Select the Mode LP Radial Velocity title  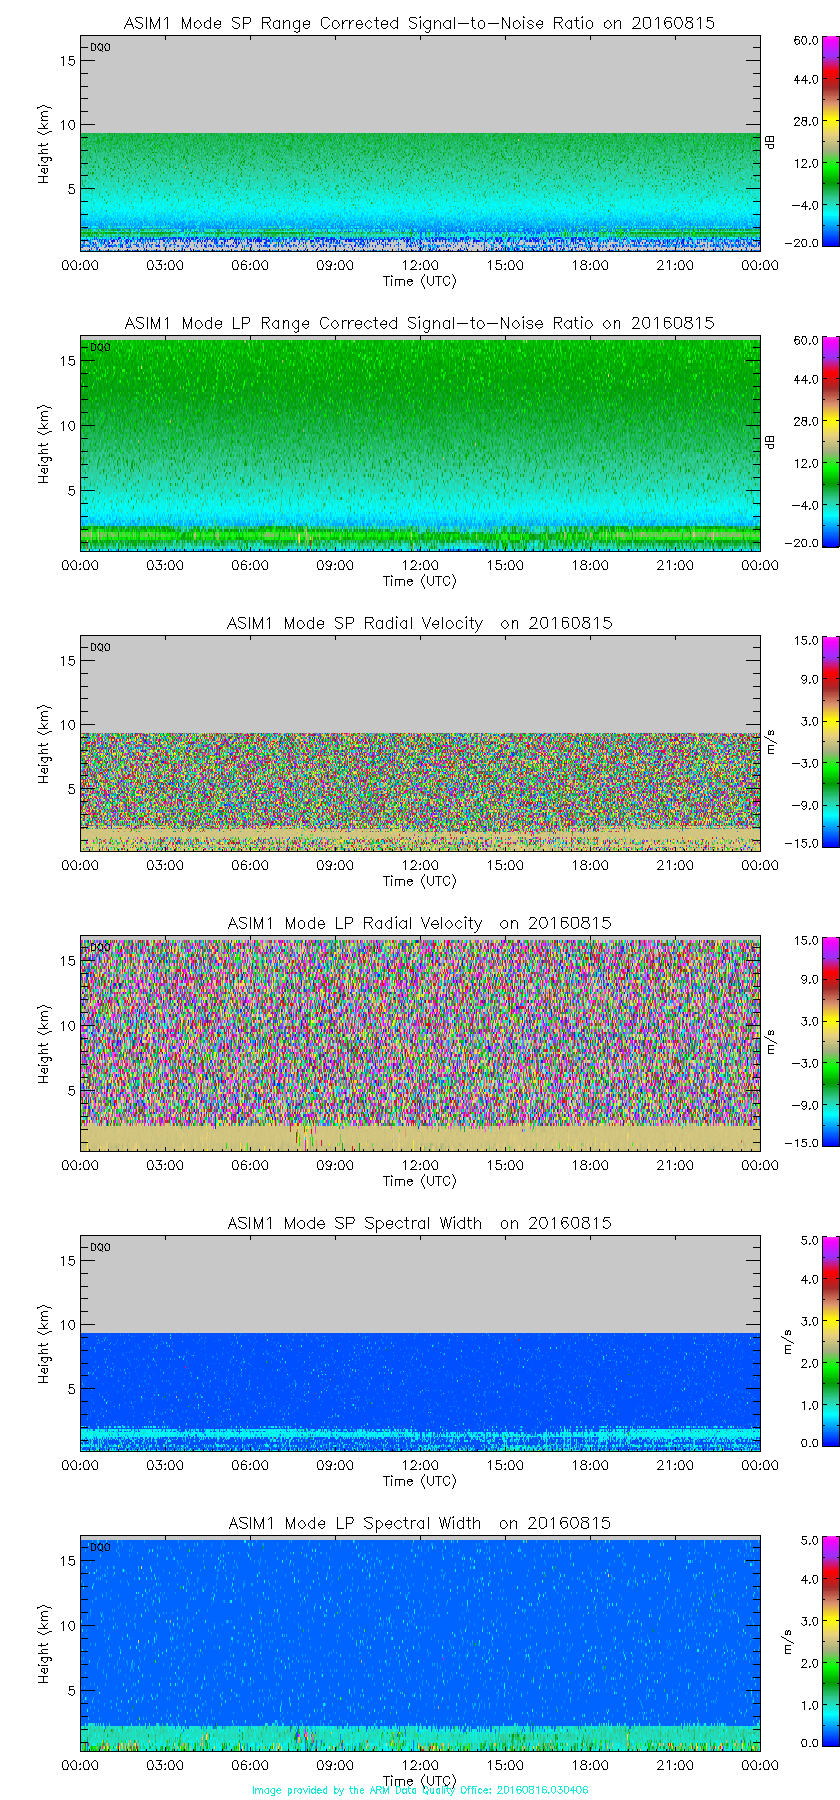(x=419, y=923)
